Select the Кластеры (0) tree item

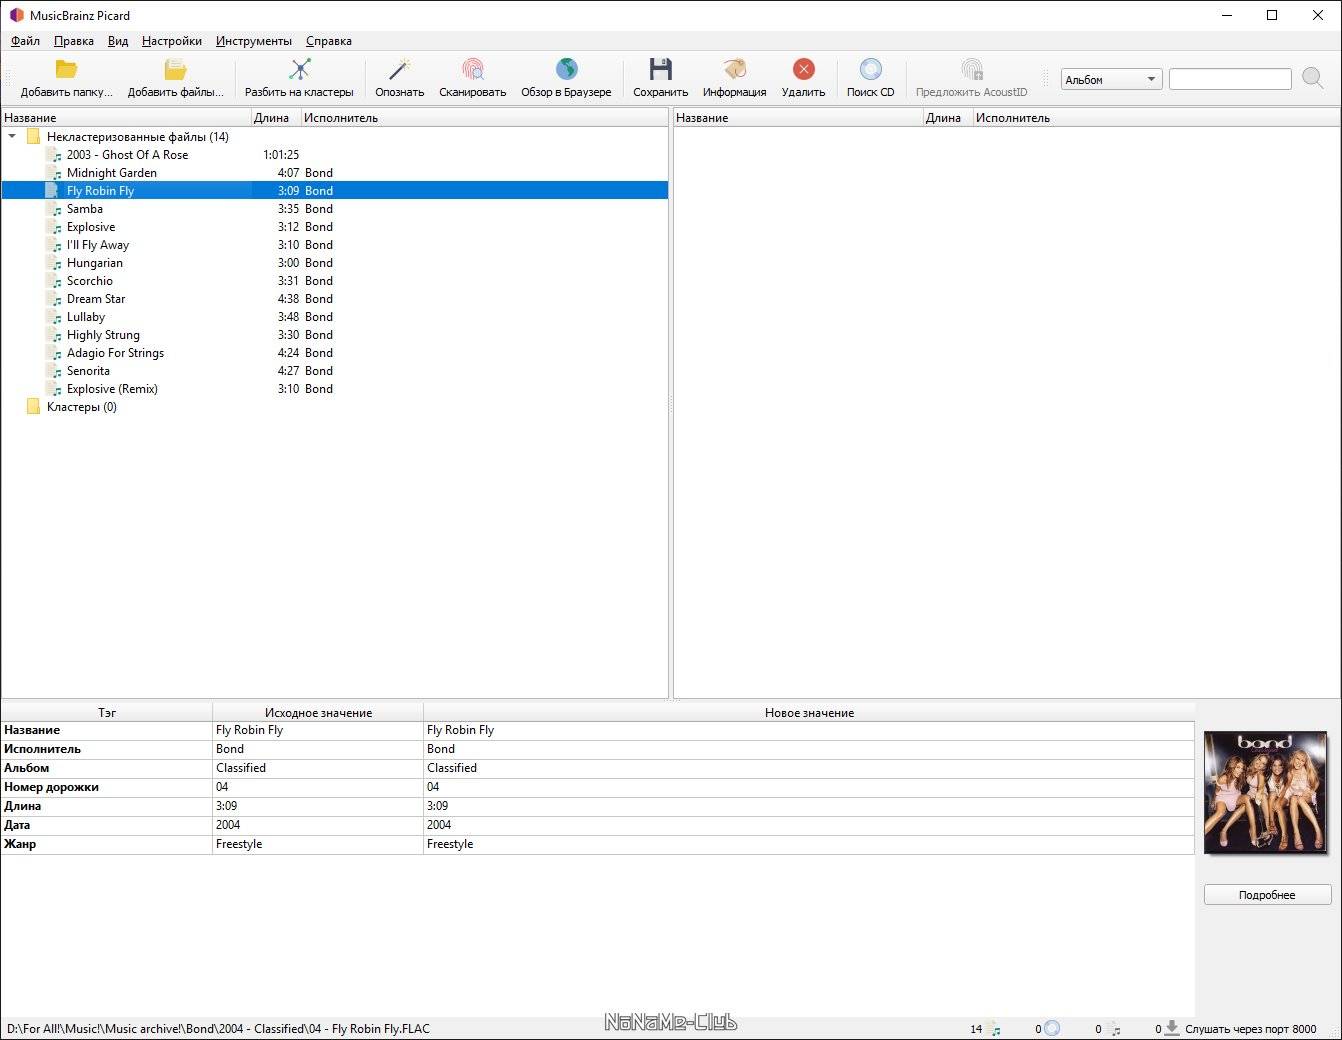pyautogui.click(x=82, y=407)
